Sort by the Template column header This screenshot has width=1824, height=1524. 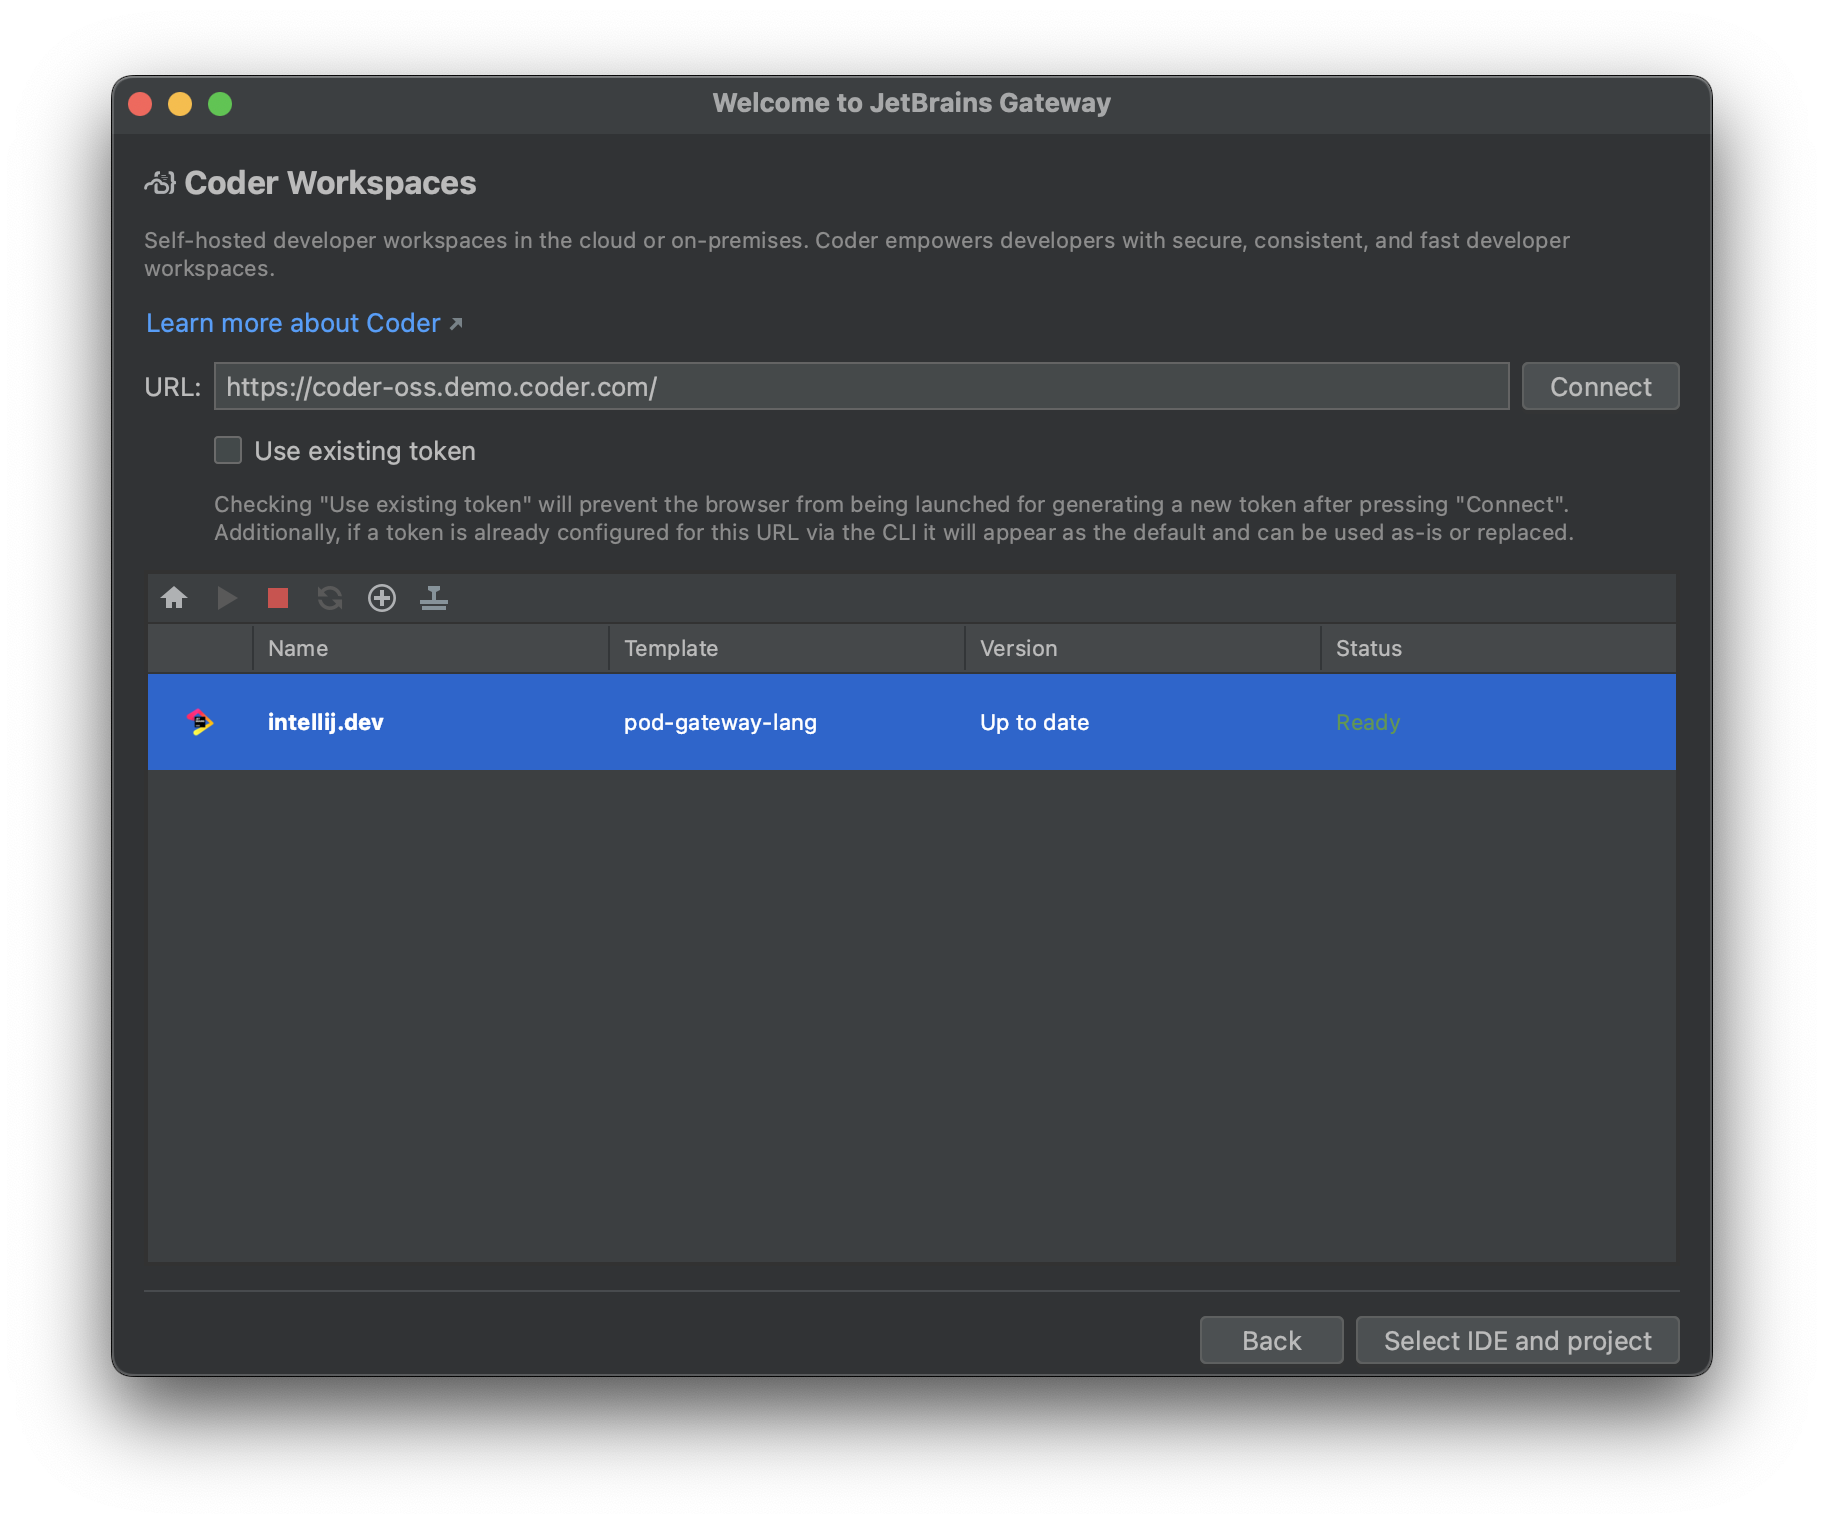pos(787,648)
